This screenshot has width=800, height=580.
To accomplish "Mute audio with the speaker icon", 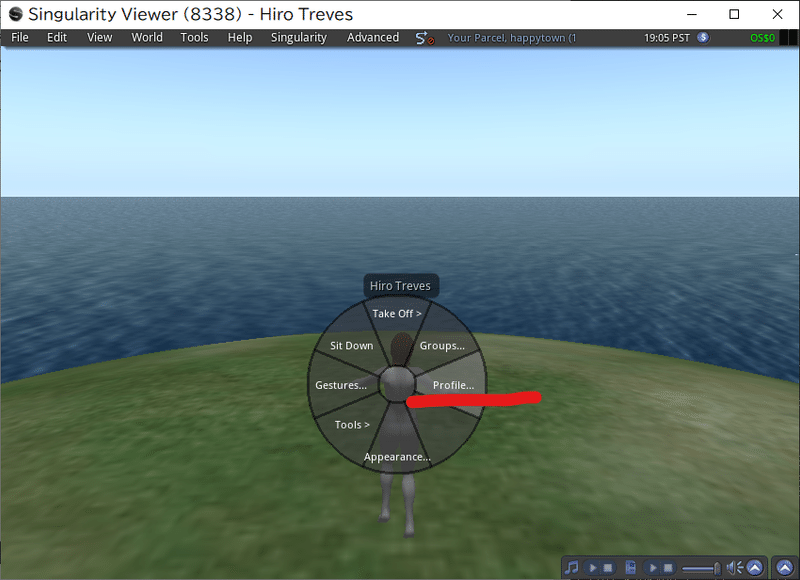I will [734, 567].
